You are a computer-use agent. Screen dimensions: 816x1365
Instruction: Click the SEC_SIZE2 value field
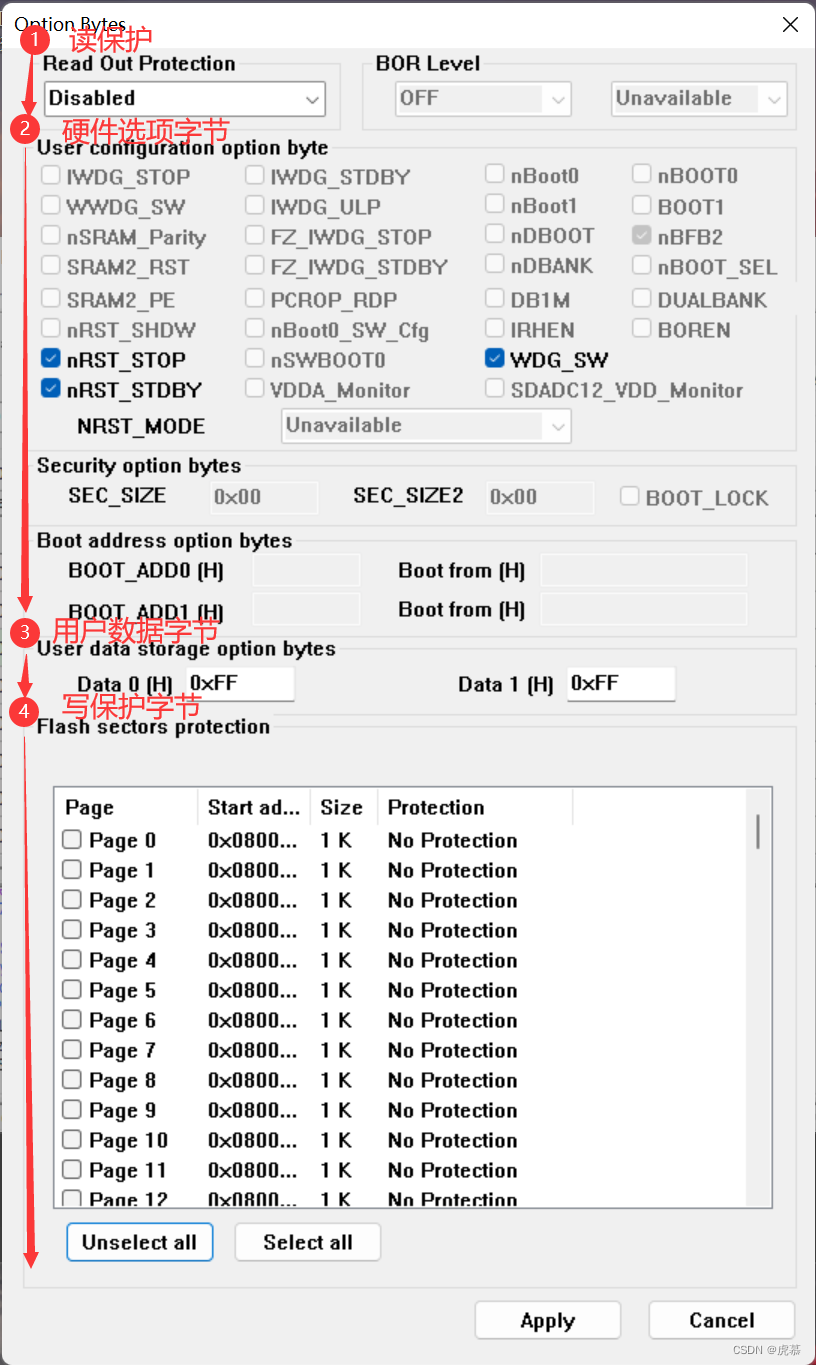click(540, 497)
